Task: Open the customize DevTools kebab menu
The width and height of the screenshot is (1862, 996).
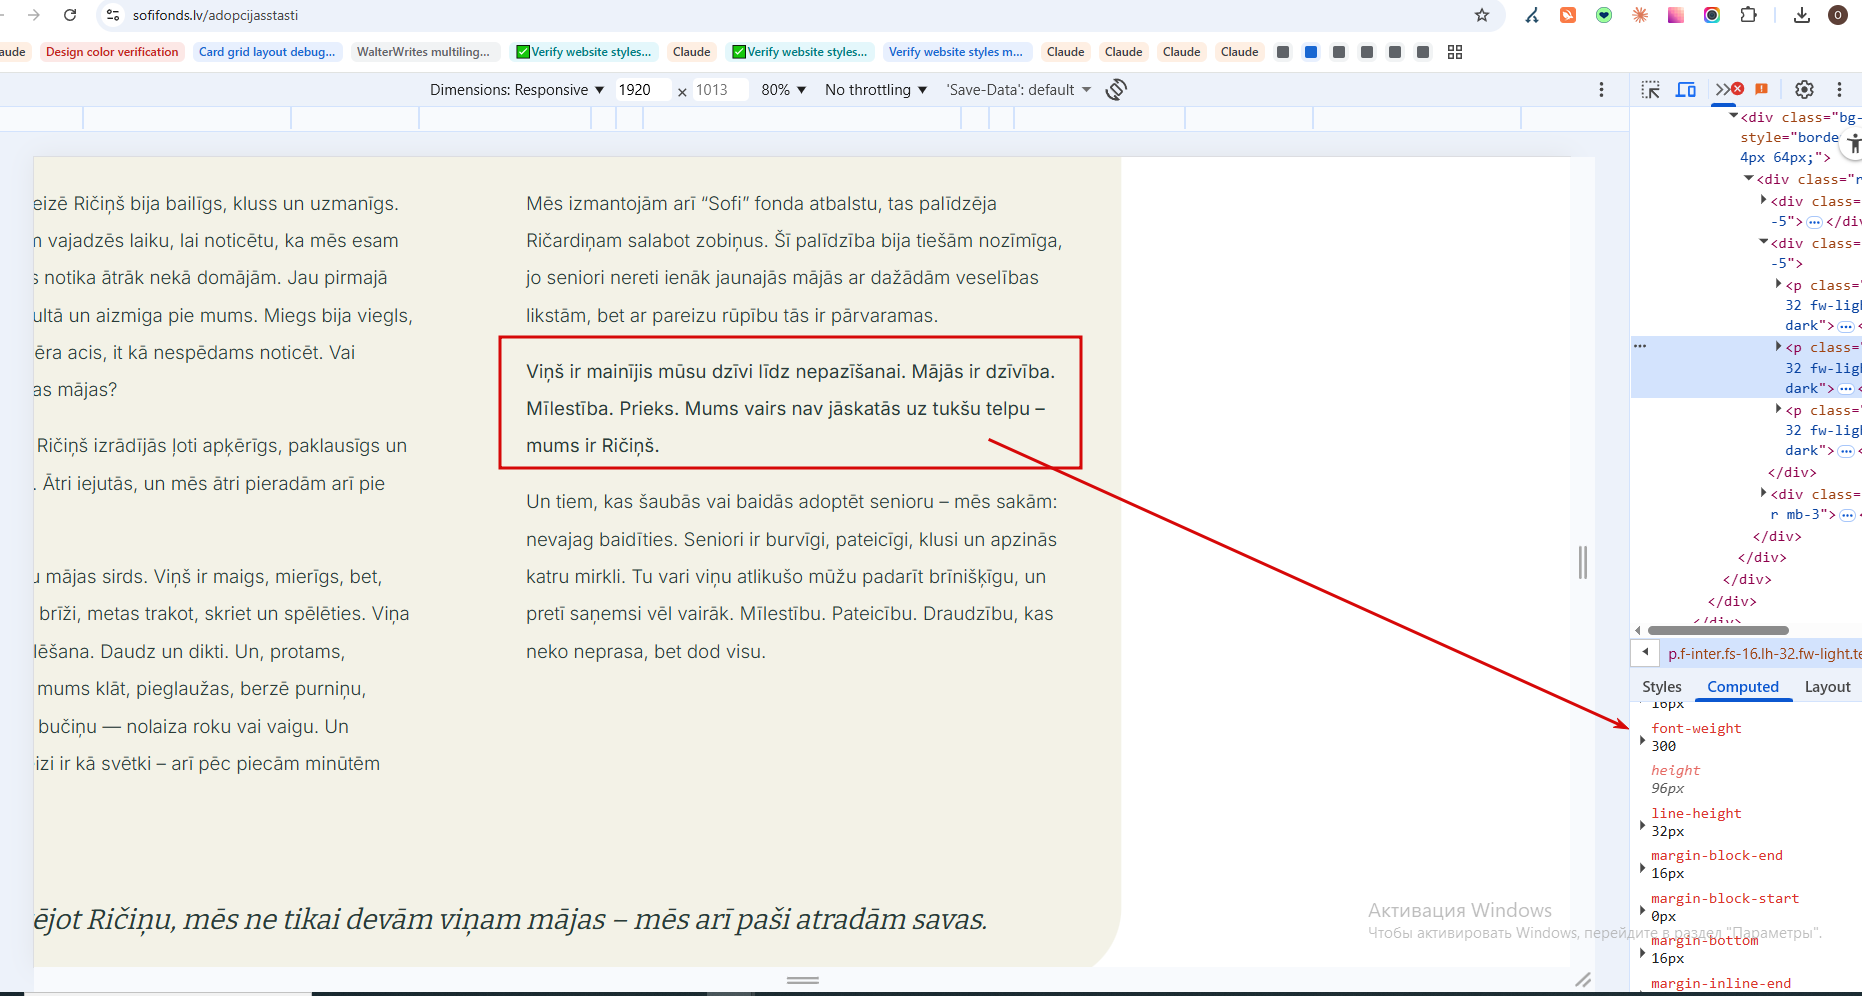Action: (1839, 89)
